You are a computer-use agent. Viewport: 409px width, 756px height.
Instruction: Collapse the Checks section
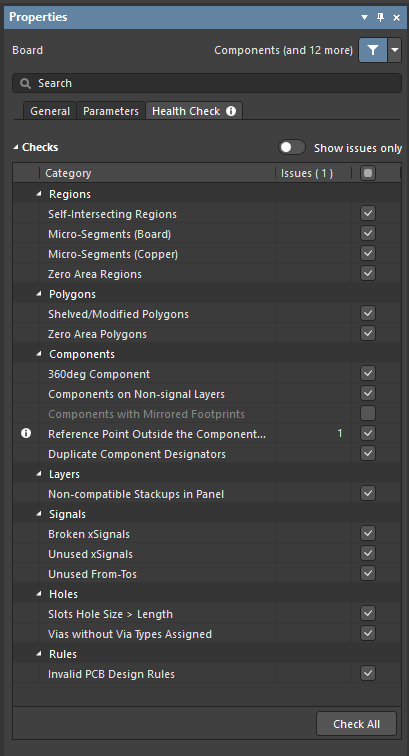tap(16, 147)
